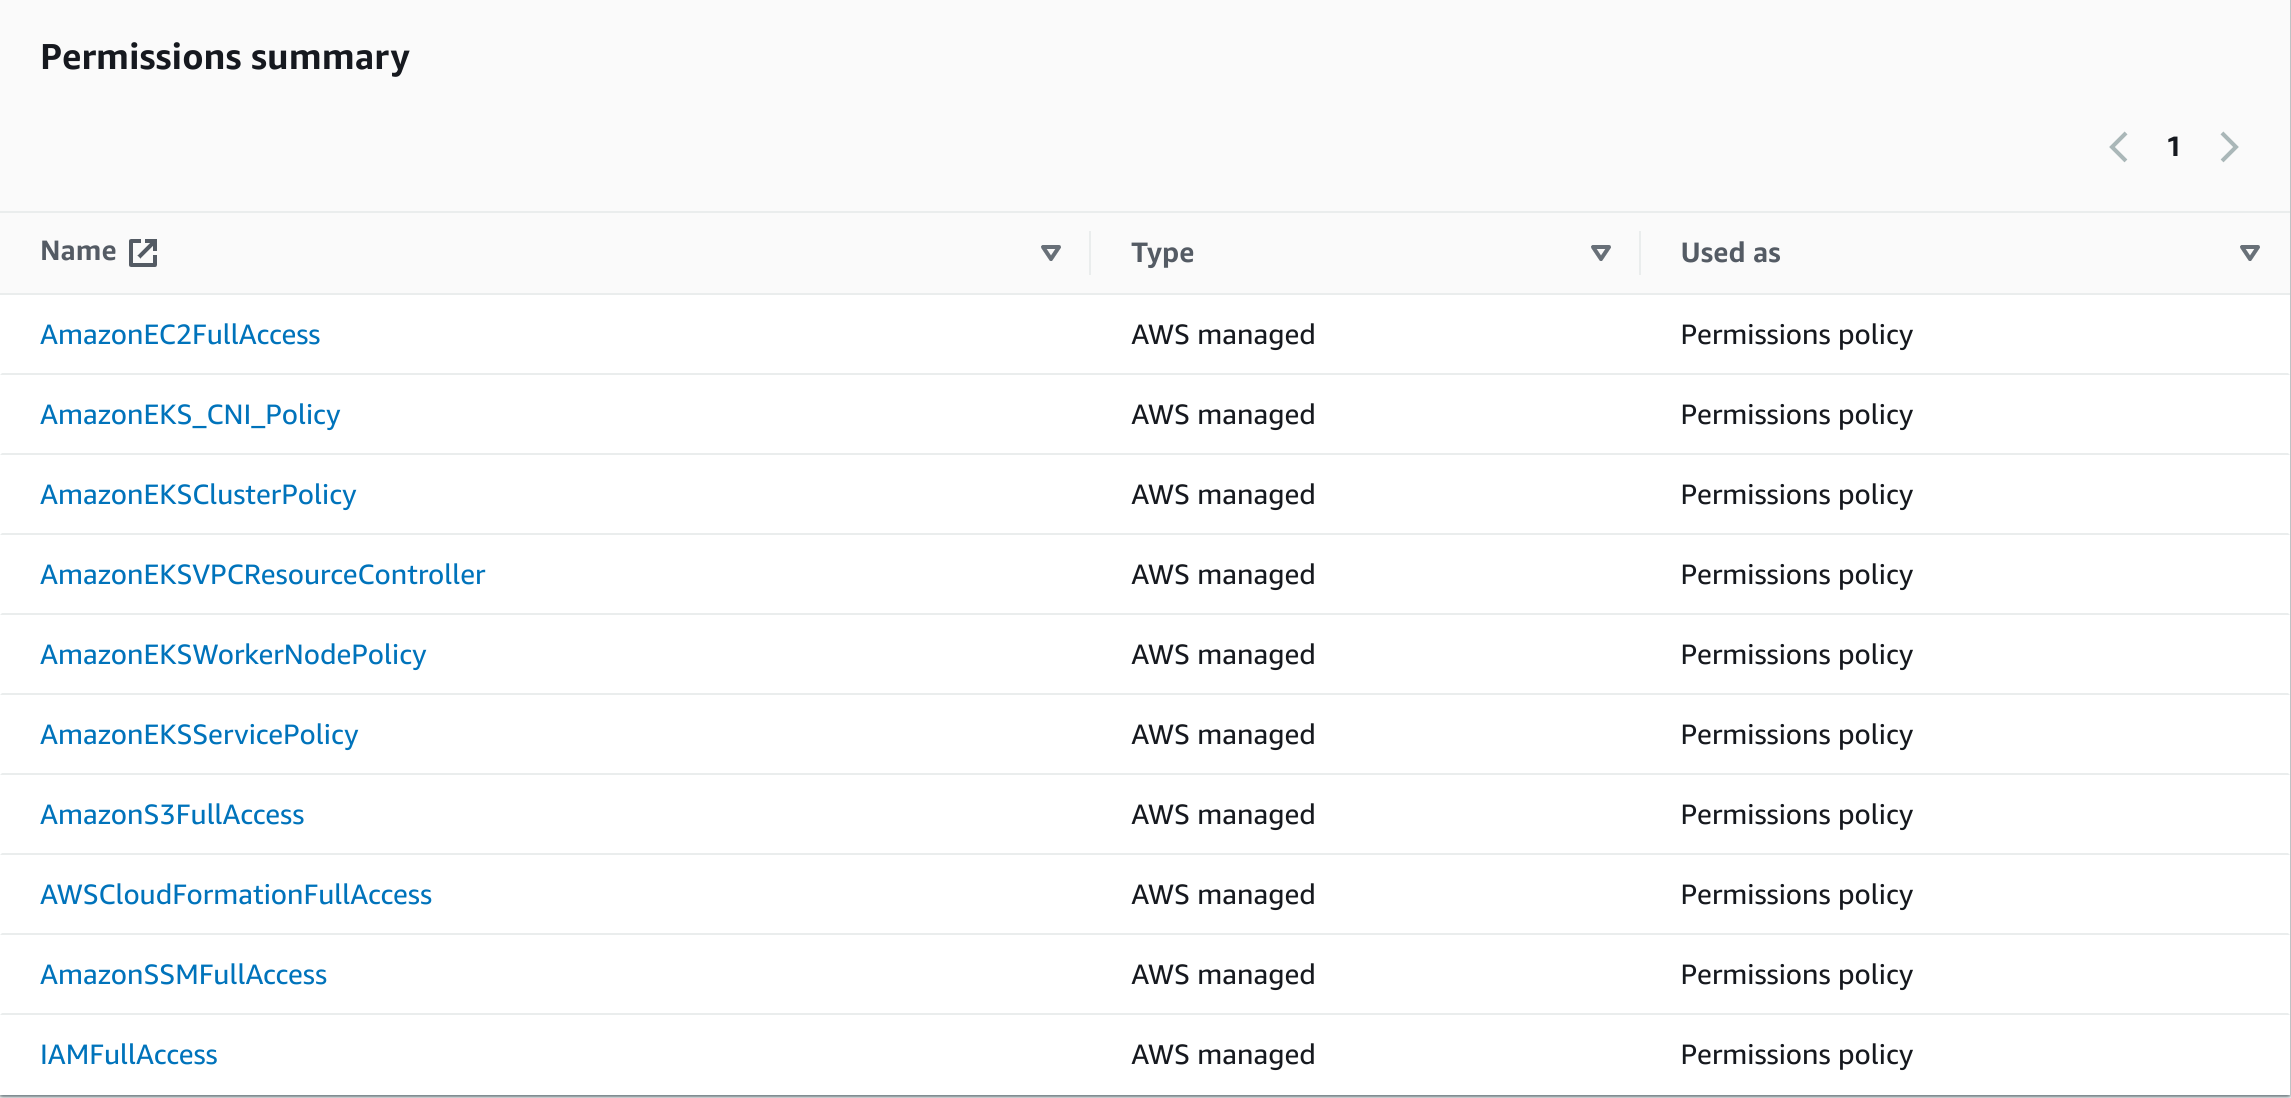Open the AmazonEKSWorkerNodePolicy link

pos(233,654)
